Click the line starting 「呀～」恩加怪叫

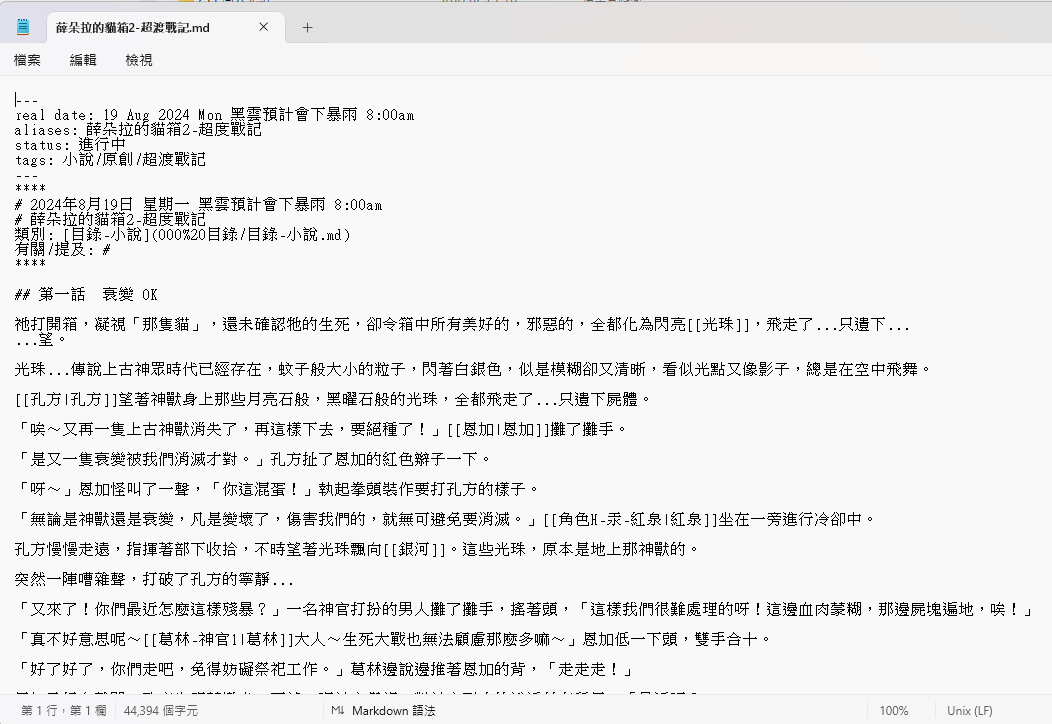(x=277, y=489)
